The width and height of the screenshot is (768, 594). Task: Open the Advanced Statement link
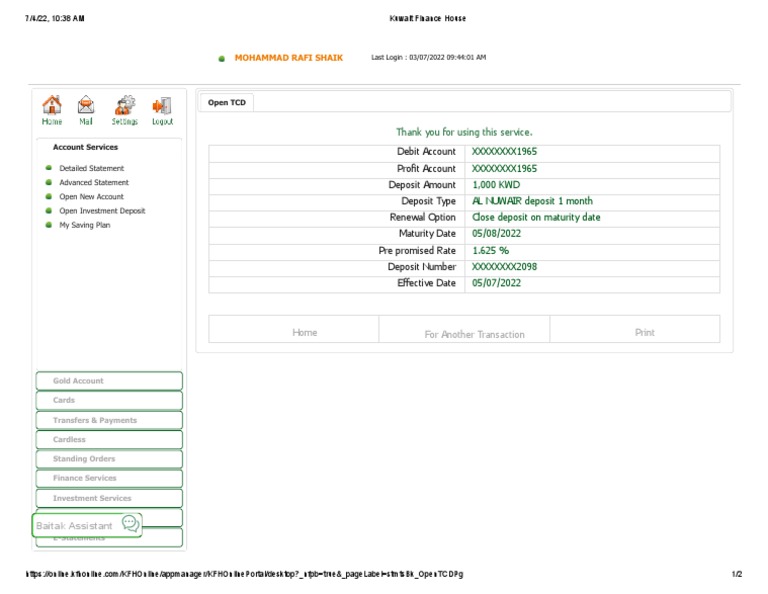pyautogui.click(x=94, y=182)
